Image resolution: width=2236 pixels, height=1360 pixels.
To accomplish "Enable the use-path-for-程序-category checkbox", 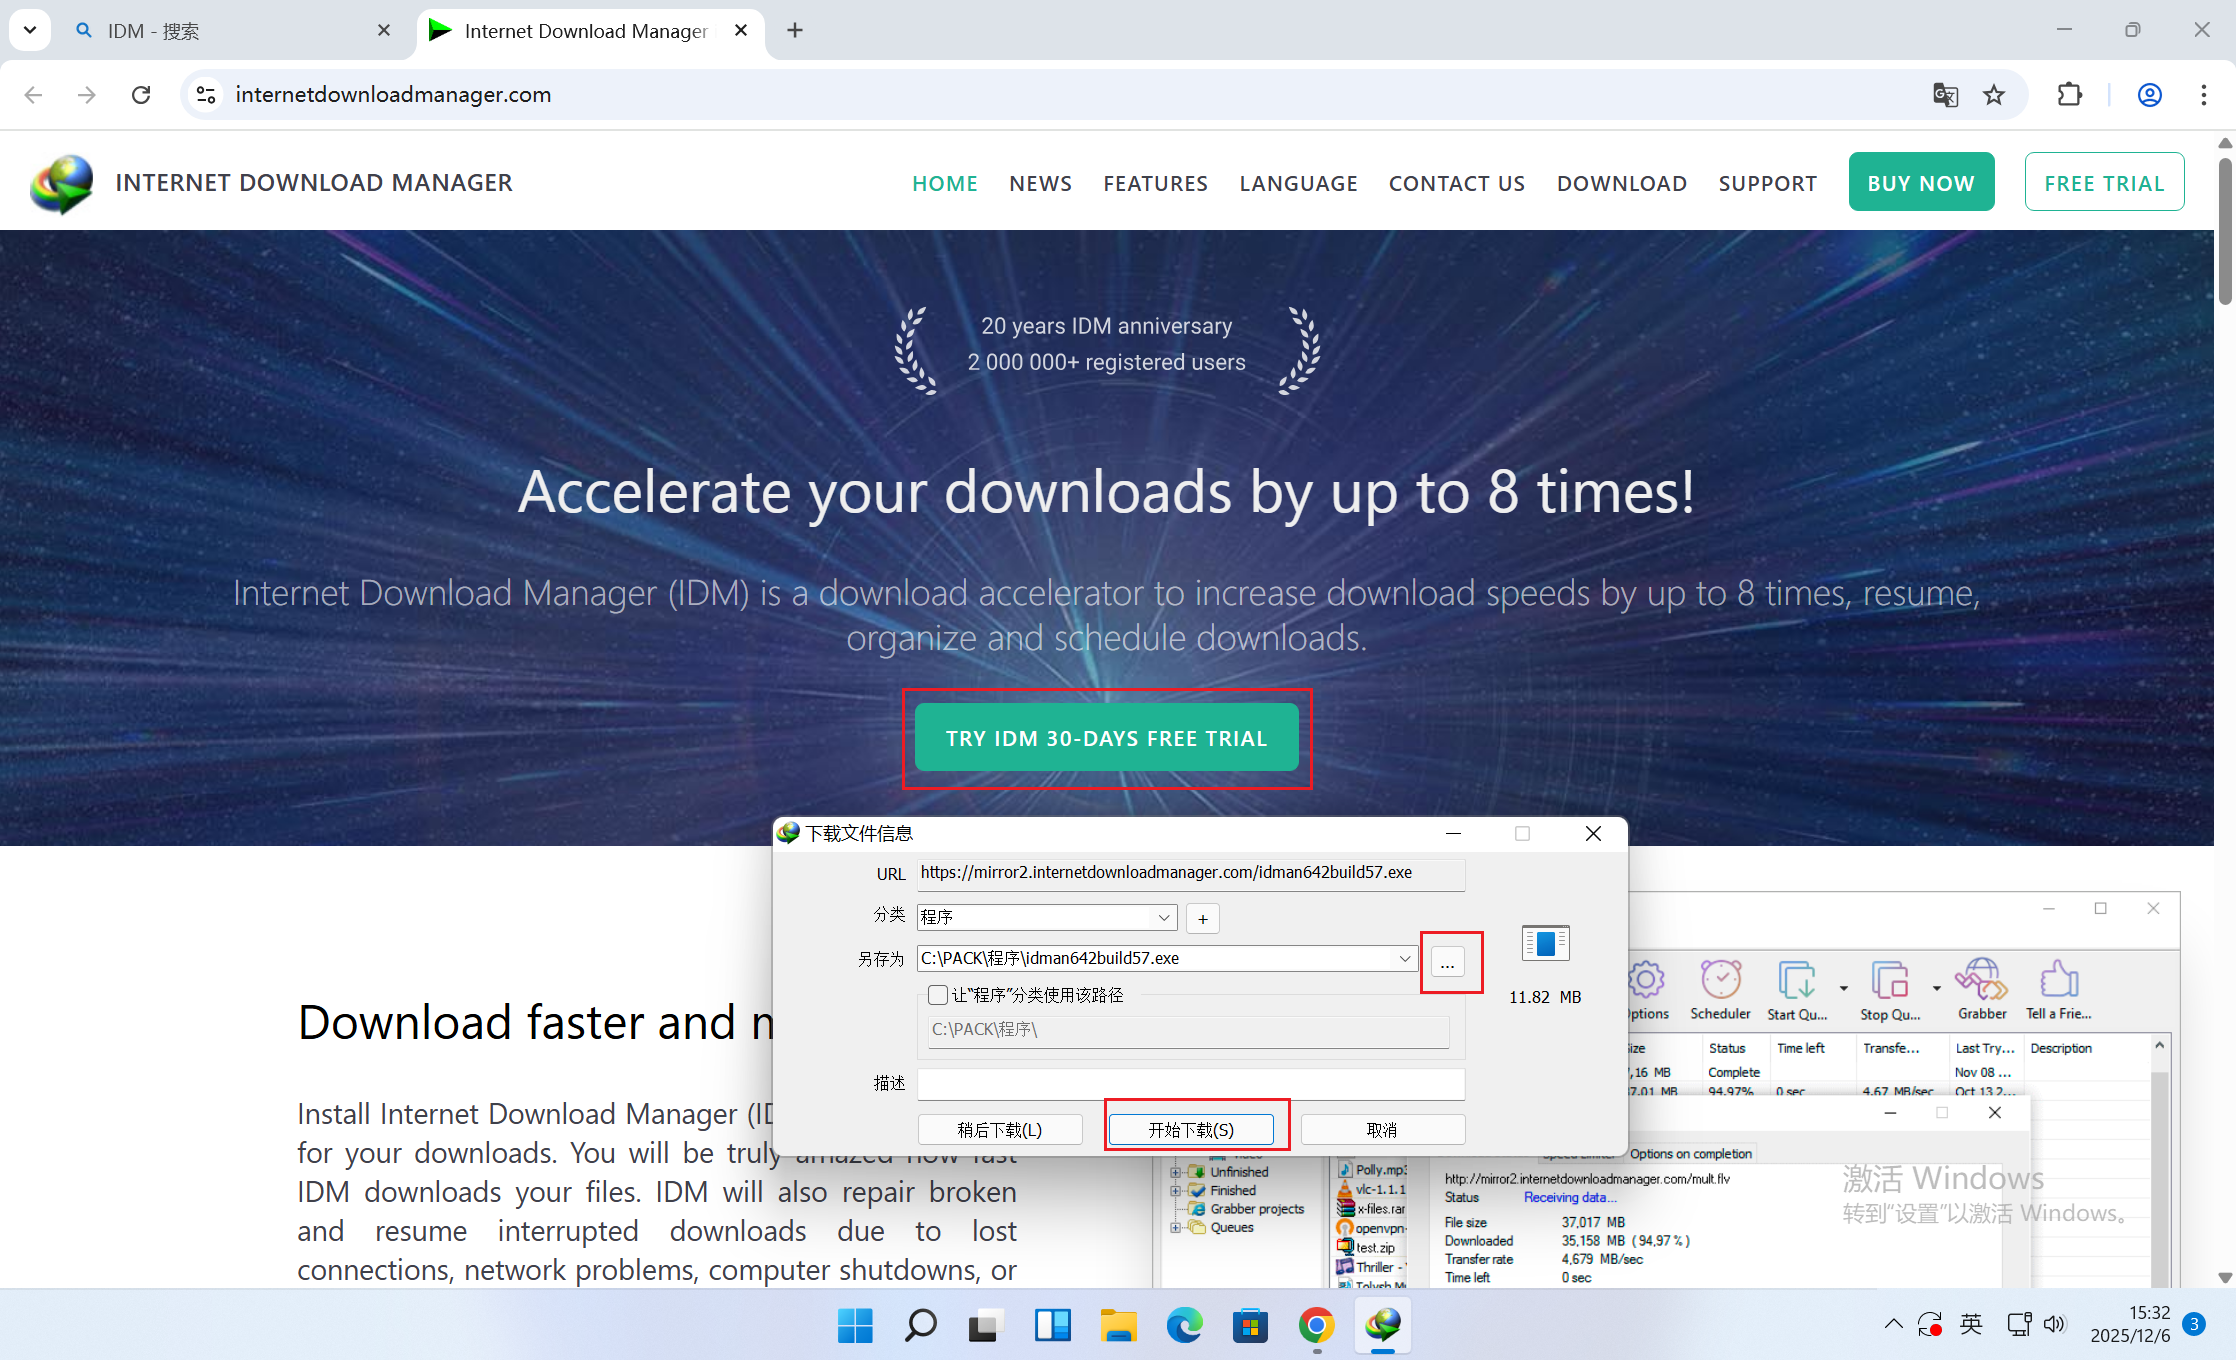I will 938,995.
